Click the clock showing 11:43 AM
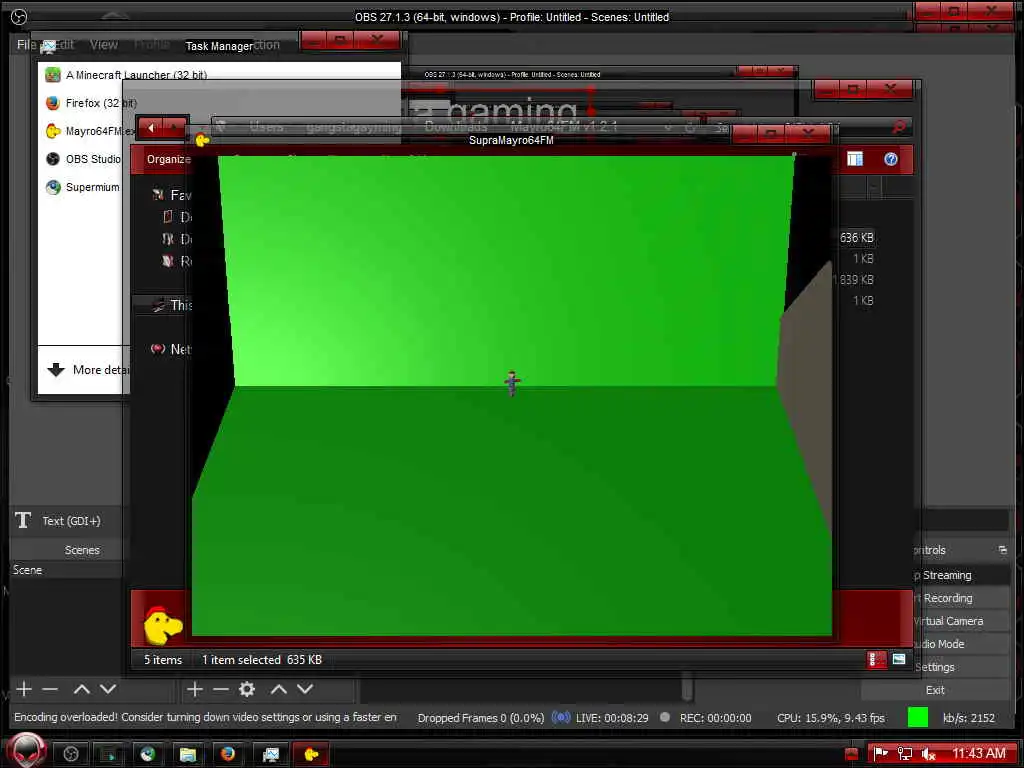 pos(978,754)
